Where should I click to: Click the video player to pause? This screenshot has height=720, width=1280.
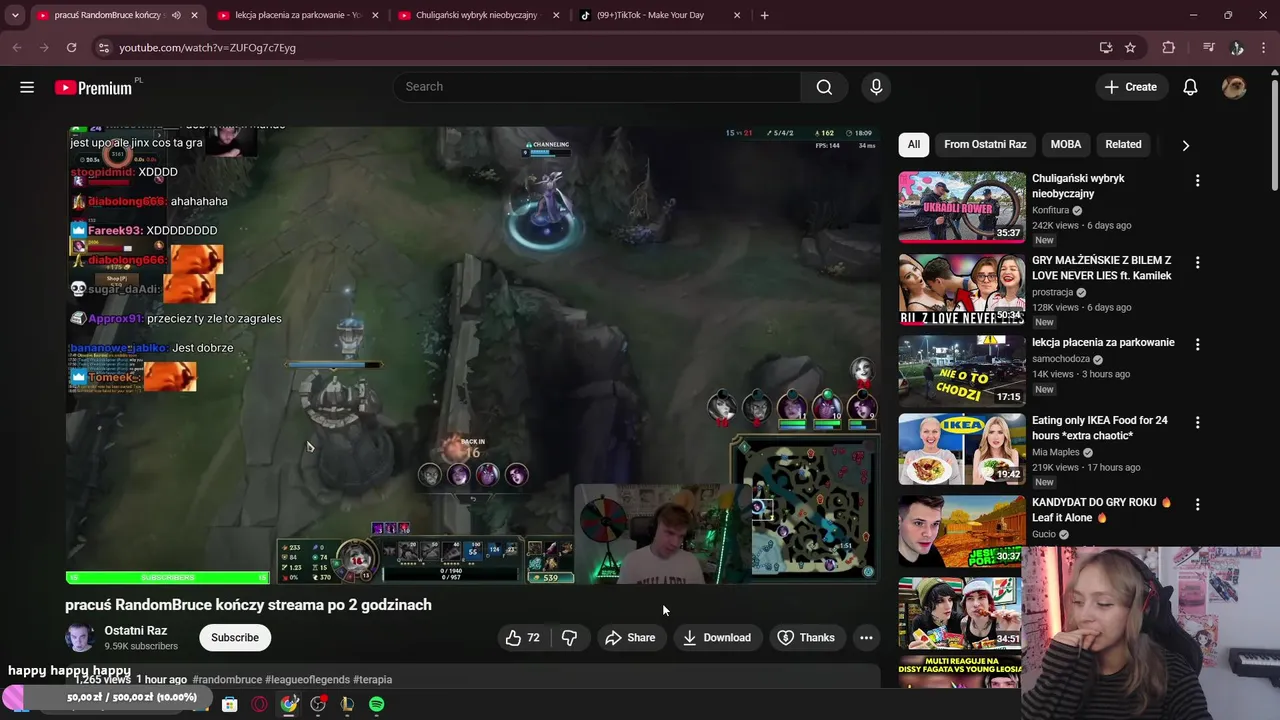click(x=473, y=355)
